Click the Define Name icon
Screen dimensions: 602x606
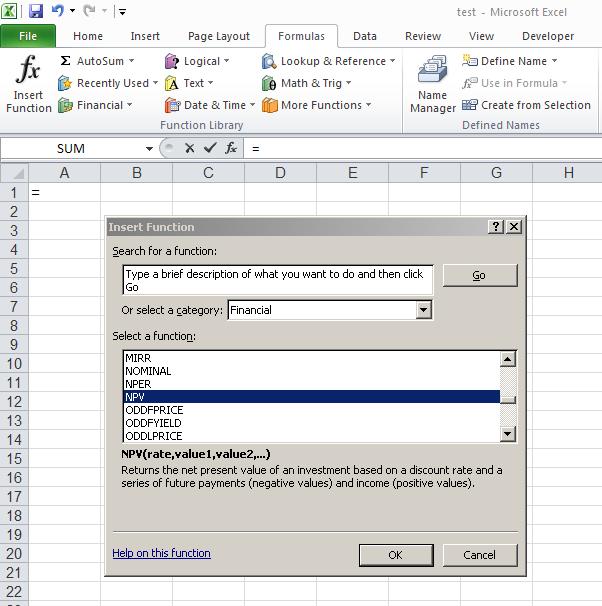pyautogui.click(x=470, y=61)
